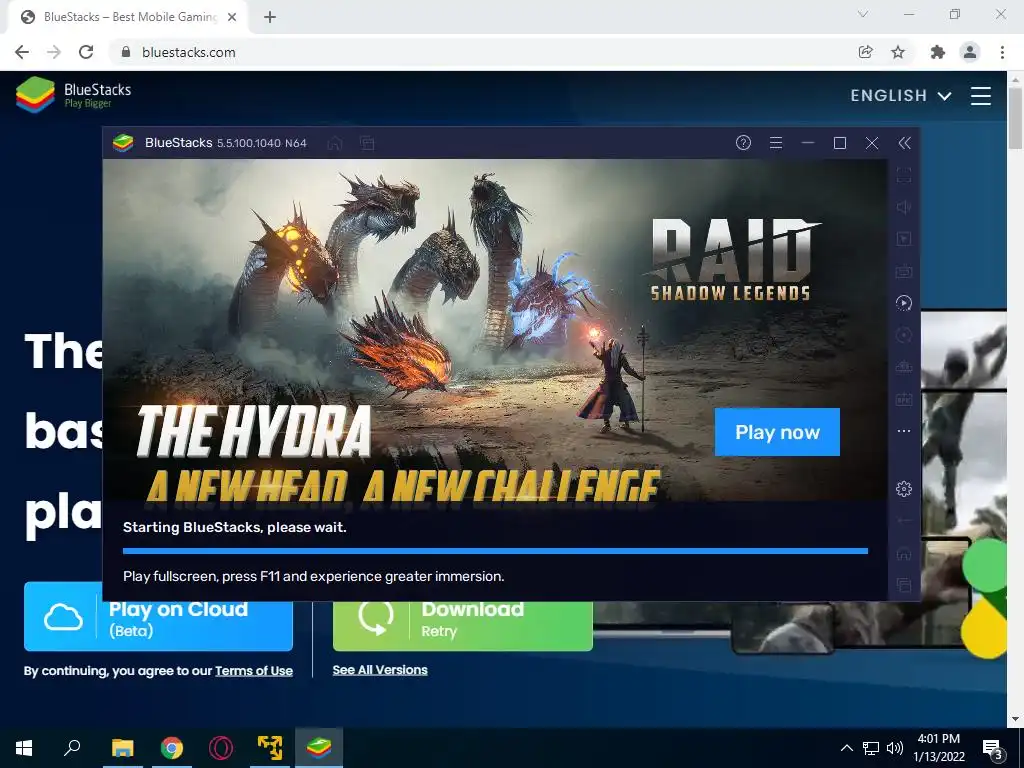This screenshot has height=768, width=1024.
Task: Click the Chrome forward arrow
Action: (54, 52)
